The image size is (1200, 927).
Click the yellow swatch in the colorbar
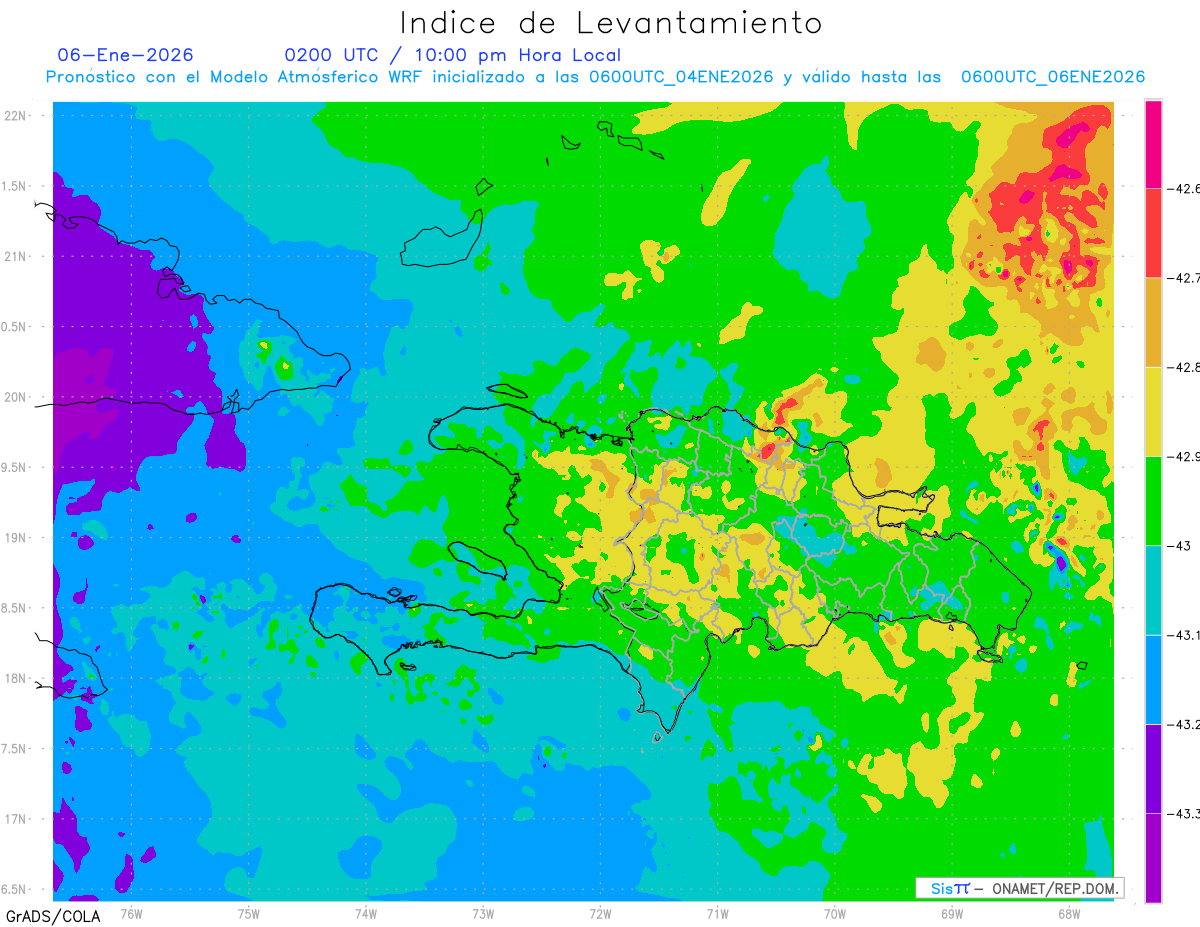click(1153, 411)
